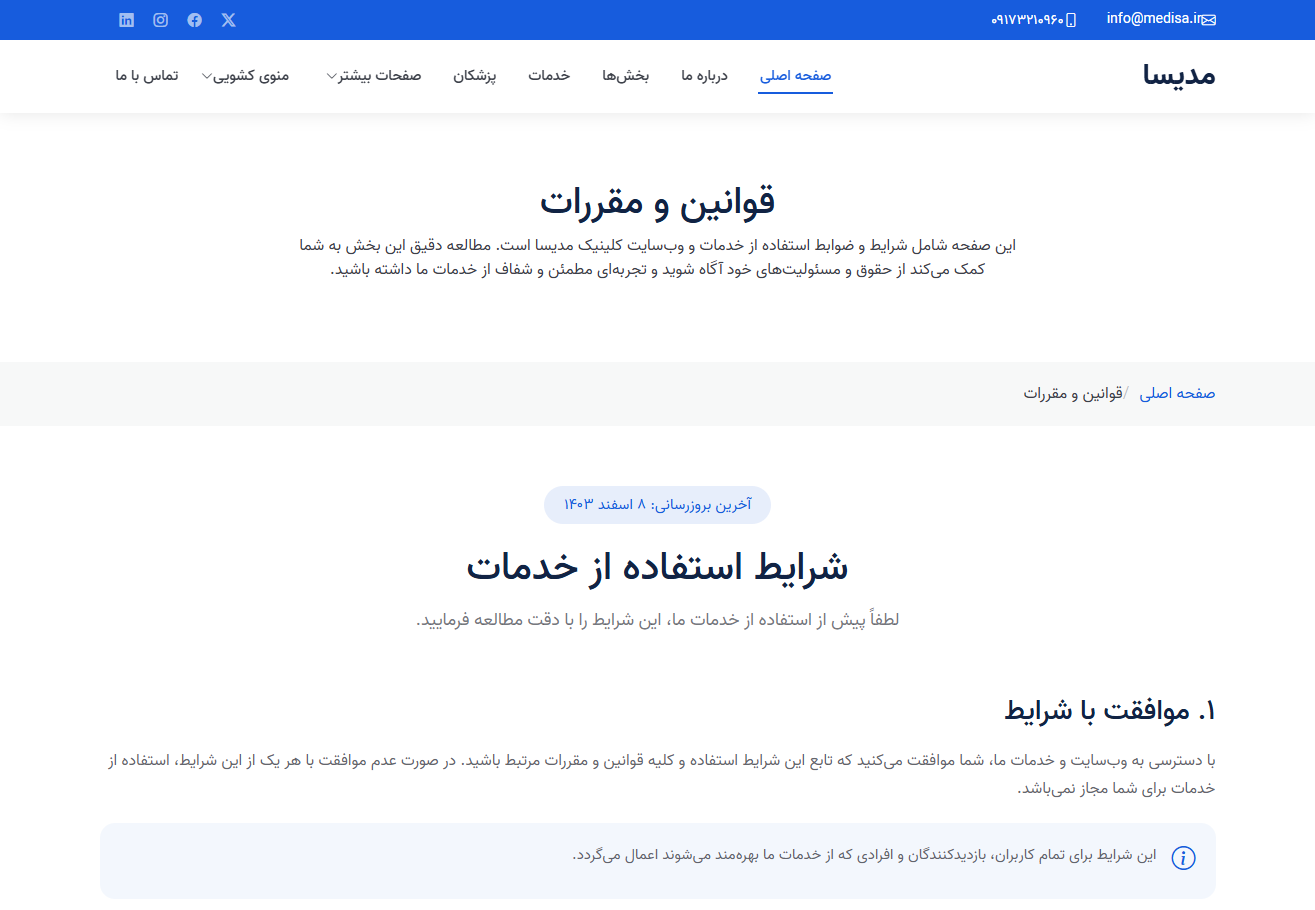Open the درباره ما menu item
1315x910 pixels.
[x=703, y=75]
